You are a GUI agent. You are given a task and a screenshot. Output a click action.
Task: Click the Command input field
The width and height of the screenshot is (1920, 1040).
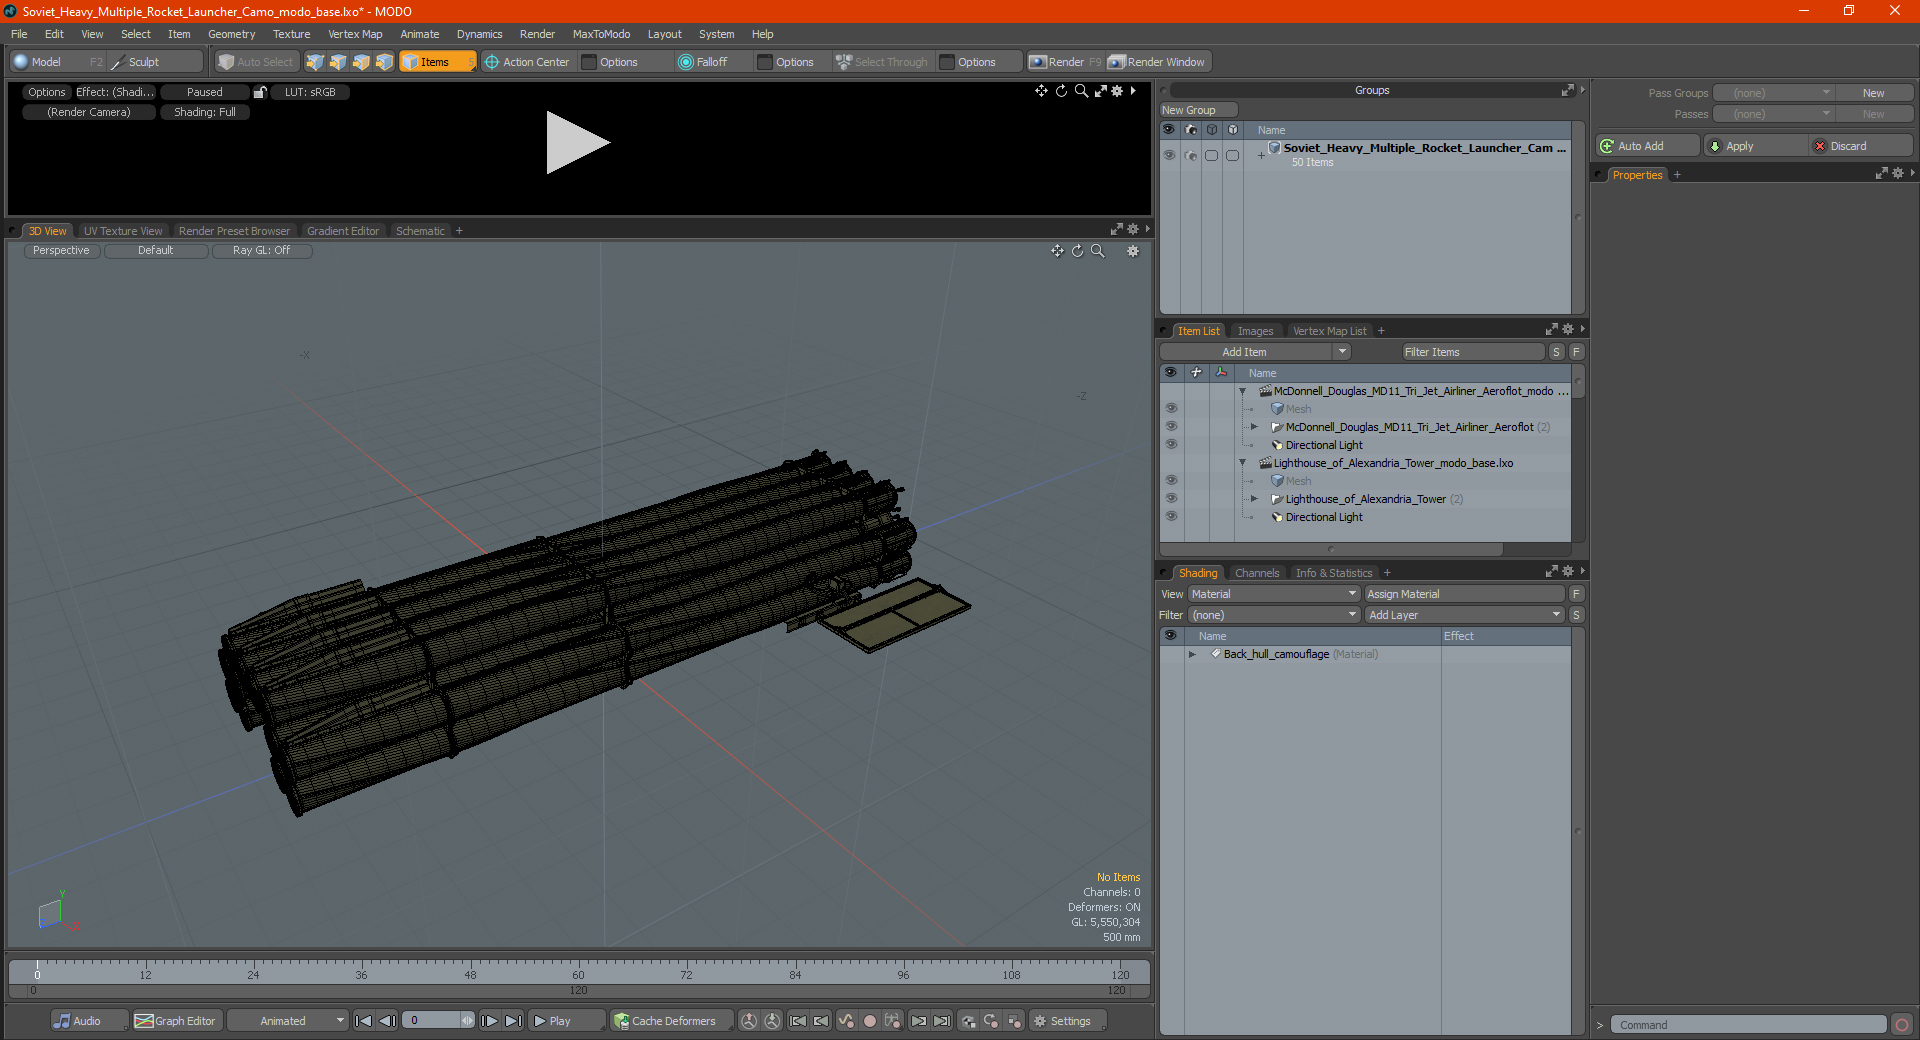[x=1748, y=1025]
